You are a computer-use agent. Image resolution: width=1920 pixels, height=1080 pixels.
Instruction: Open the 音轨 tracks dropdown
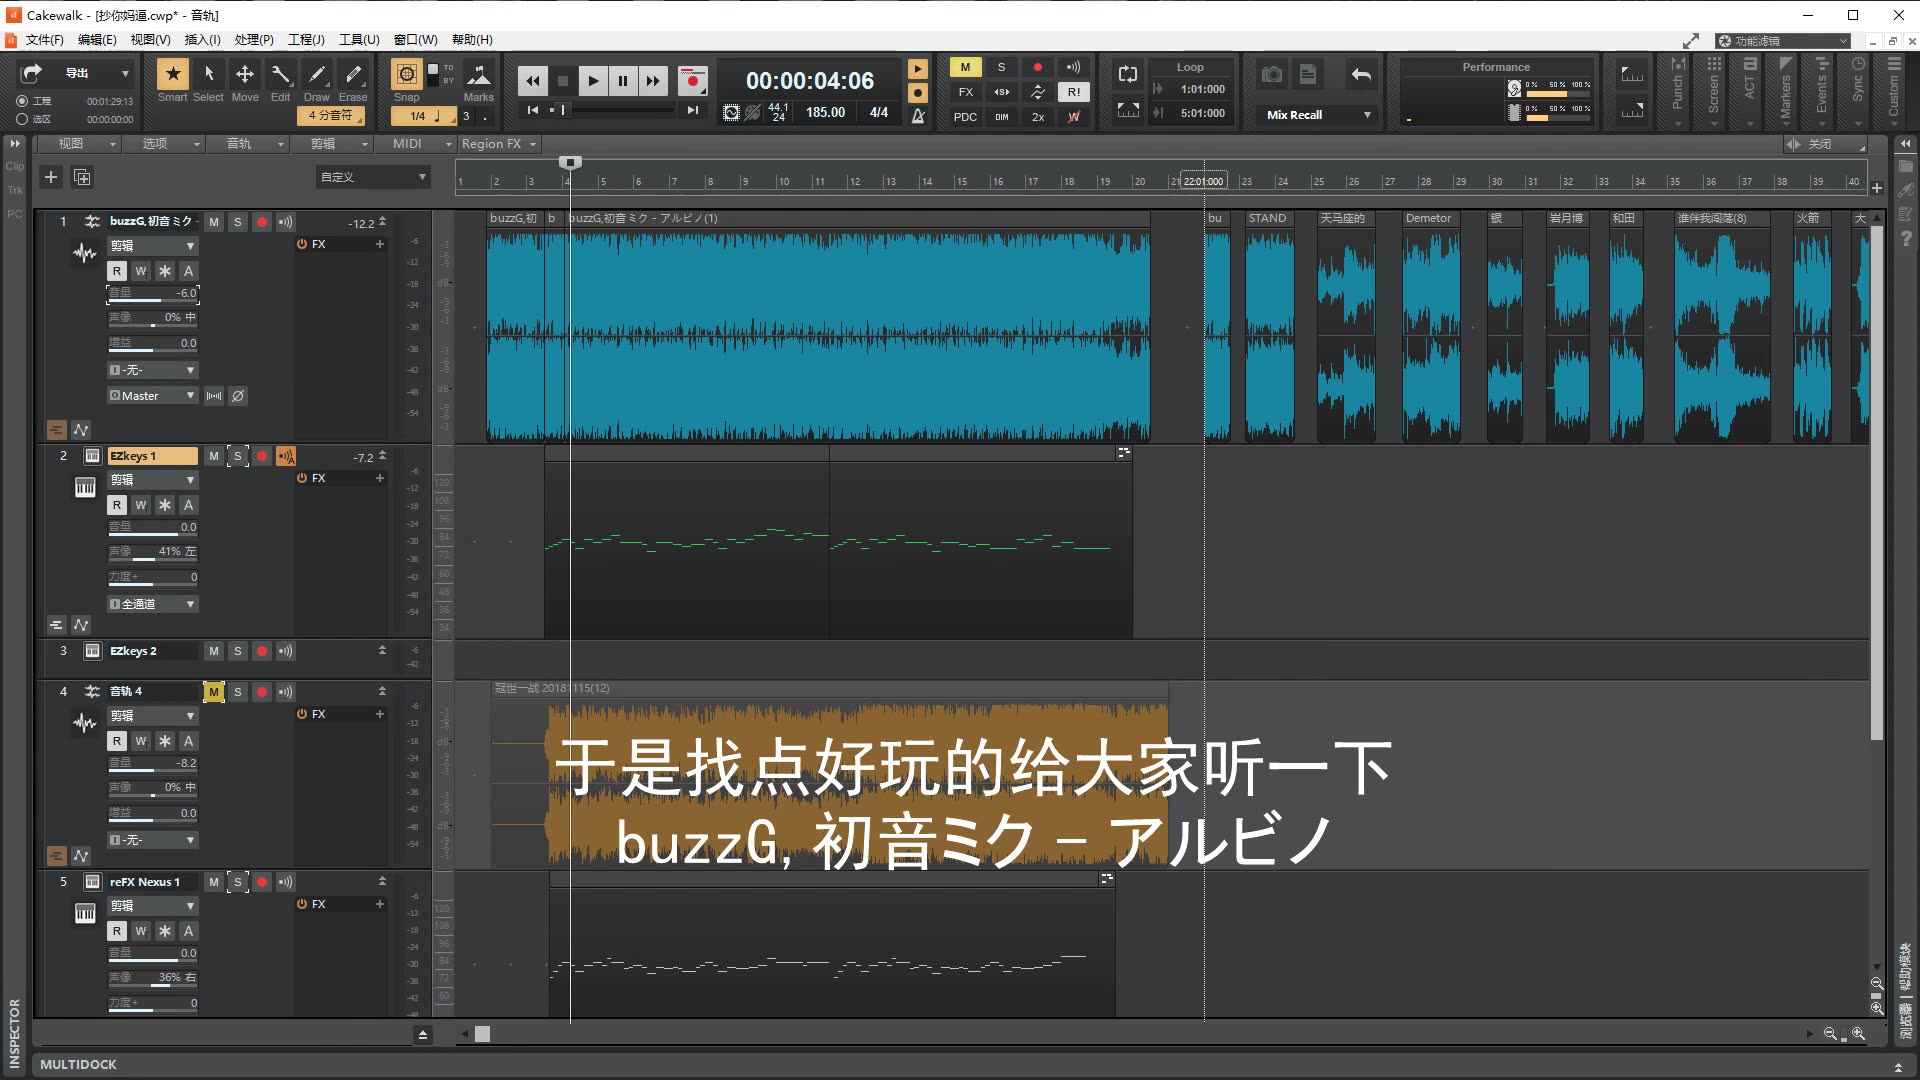246,144
